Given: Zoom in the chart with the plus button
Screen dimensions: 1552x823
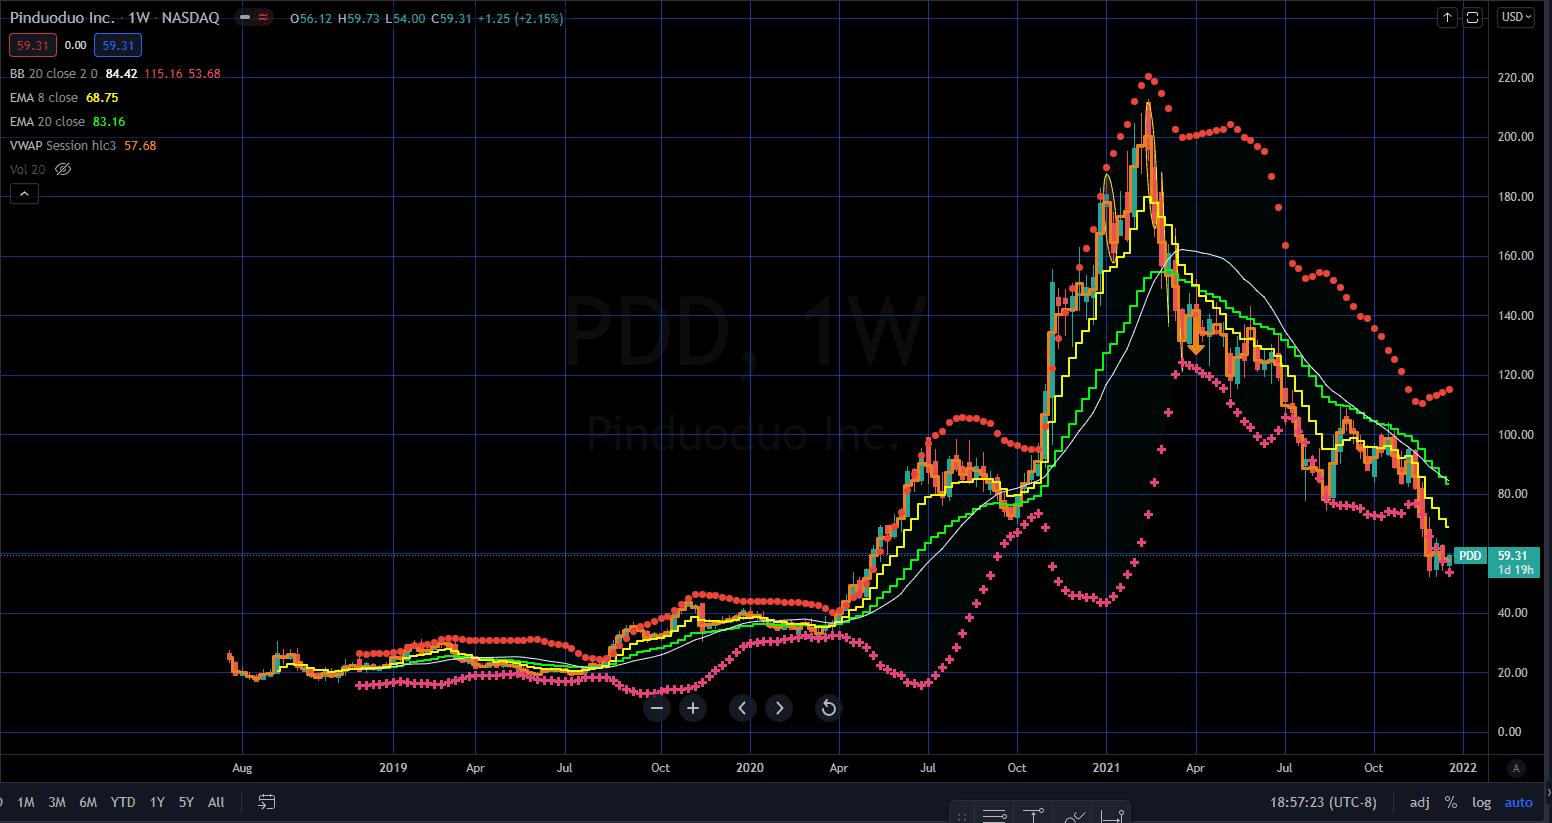Looking at the screenshot, I should pos(693,708).
